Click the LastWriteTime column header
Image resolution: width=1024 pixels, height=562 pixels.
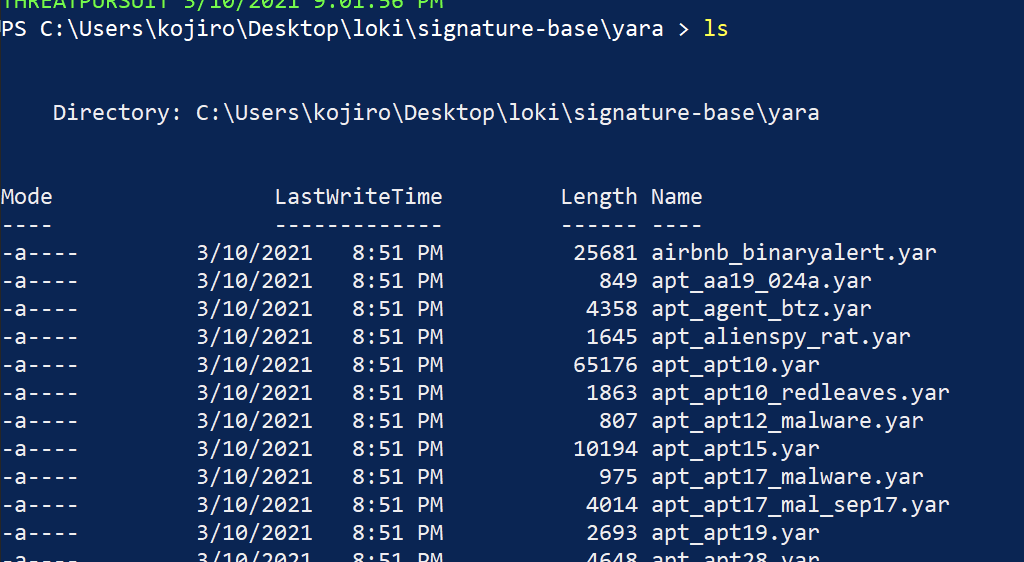(358, 197)
